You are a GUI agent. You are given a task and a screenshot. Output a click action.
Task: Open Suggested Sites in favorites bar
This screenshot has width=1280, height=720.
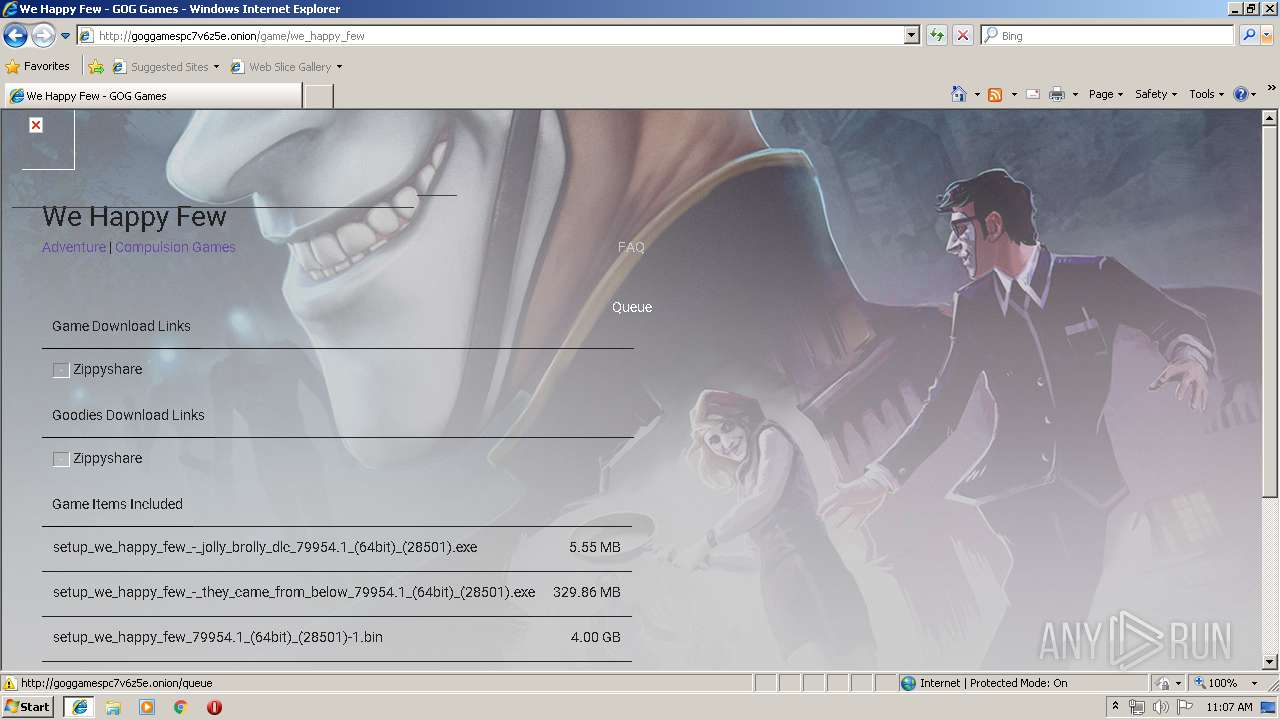(x=165, y=67)
